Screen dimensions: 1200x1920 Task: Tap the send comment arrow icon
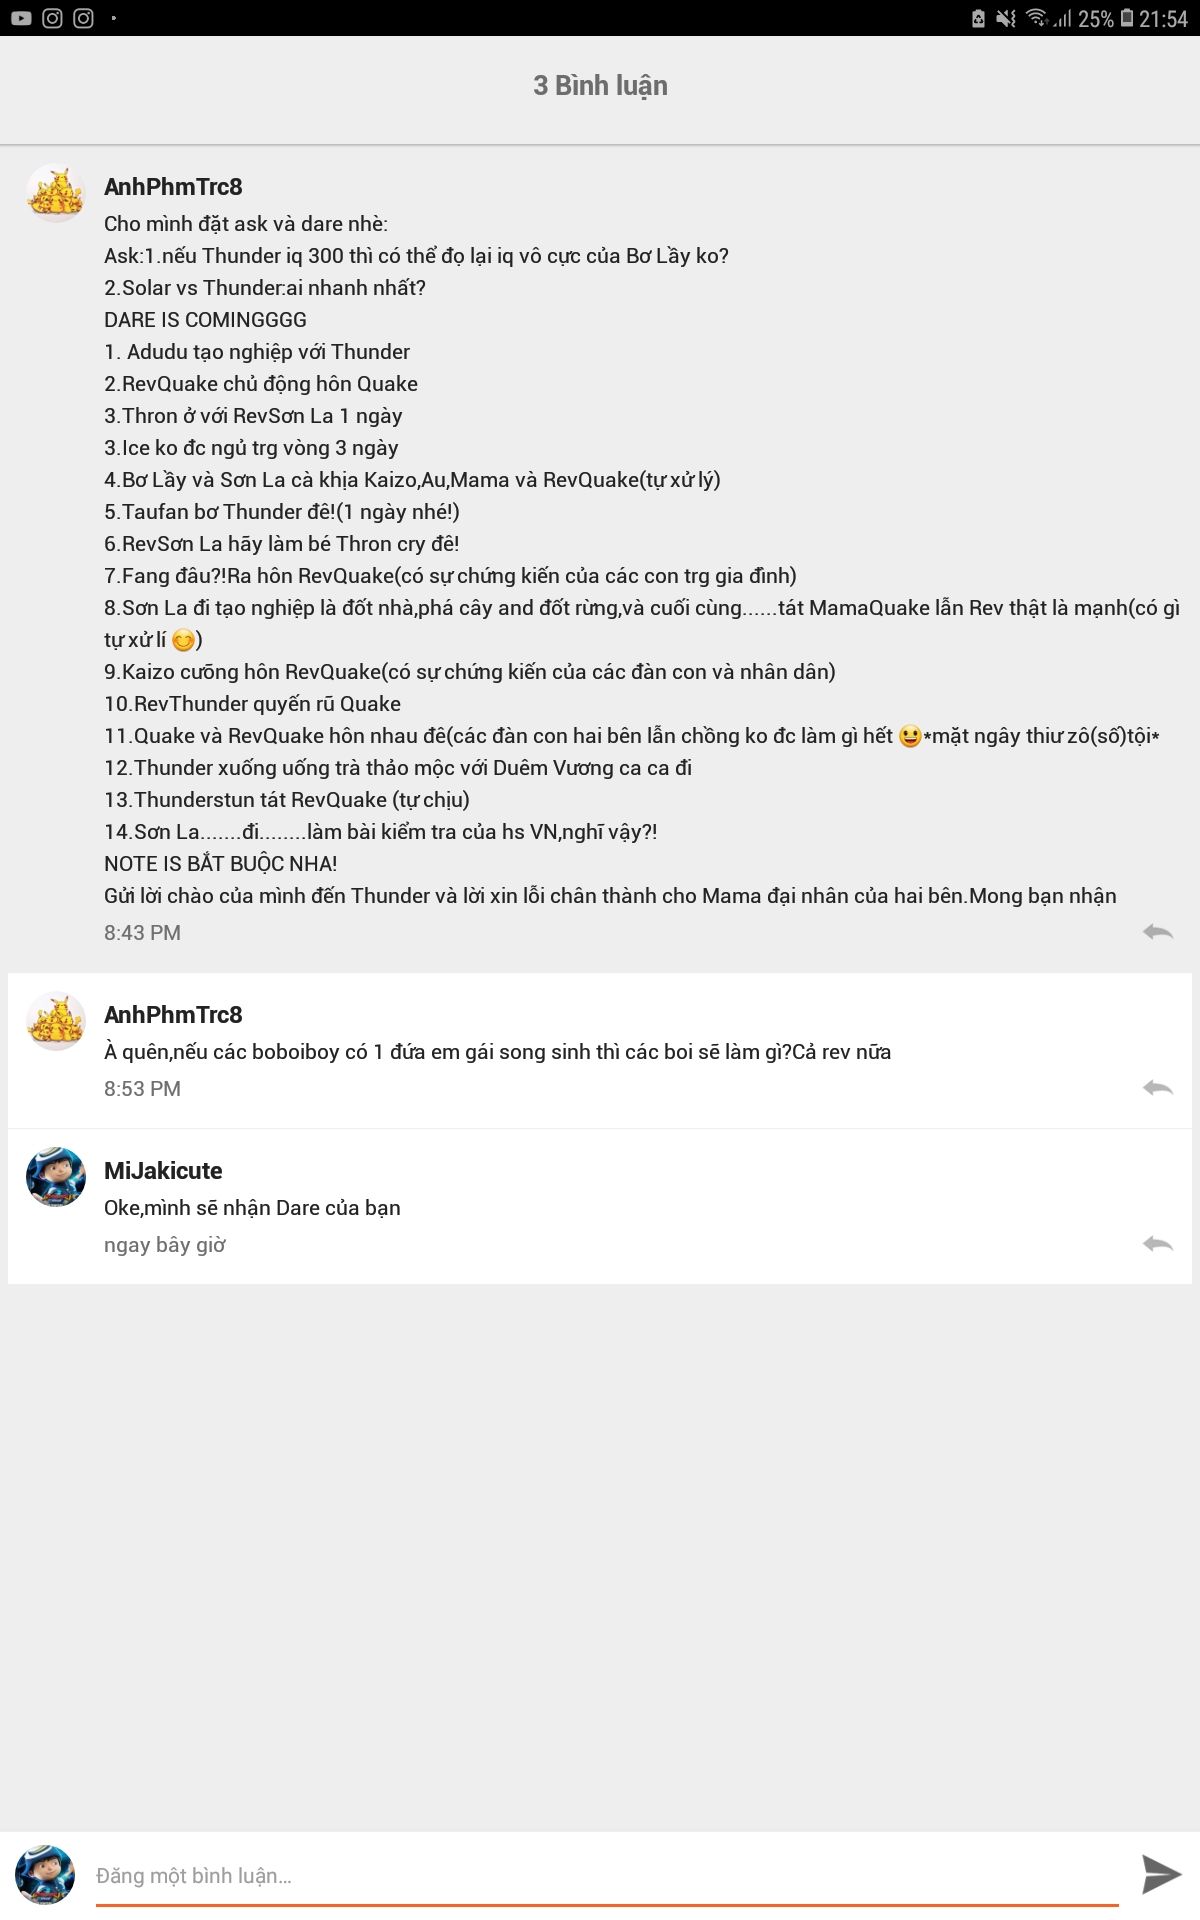(x=1161, y=1874)
